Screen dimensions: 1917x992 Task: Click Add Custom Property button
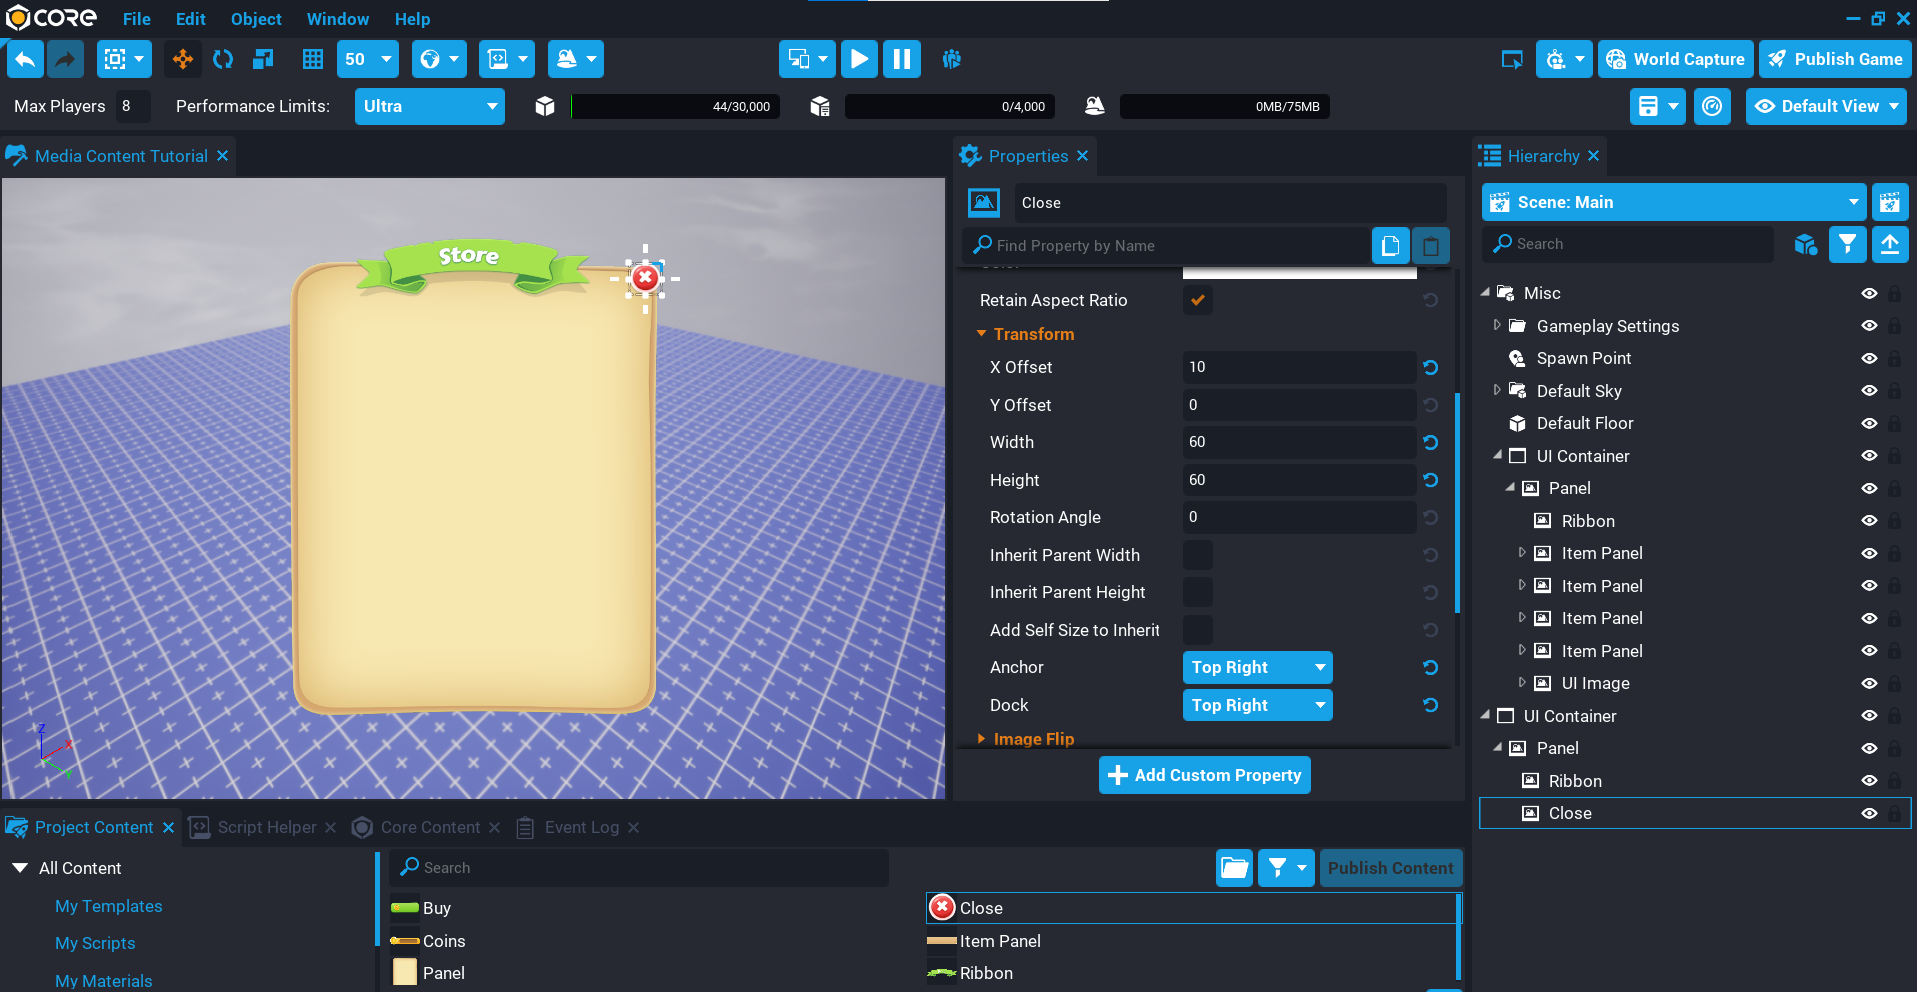(x=1204, y=775)
